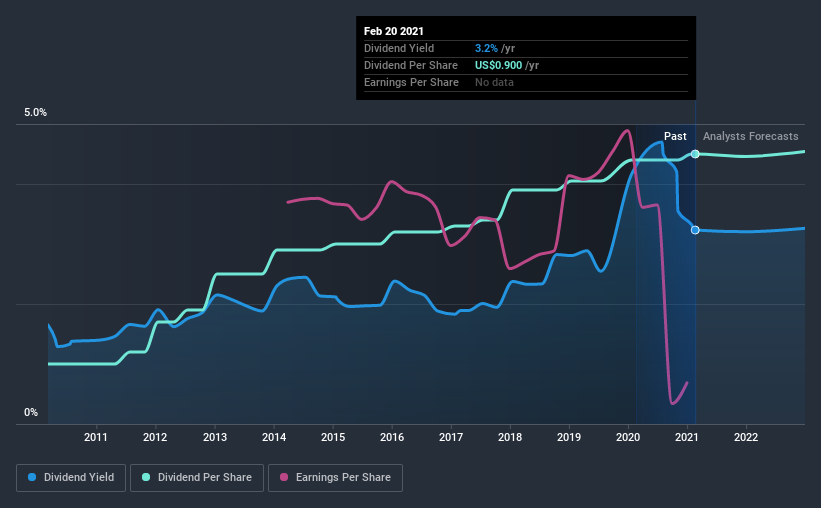Select the 2019 x-axis label

569,437
